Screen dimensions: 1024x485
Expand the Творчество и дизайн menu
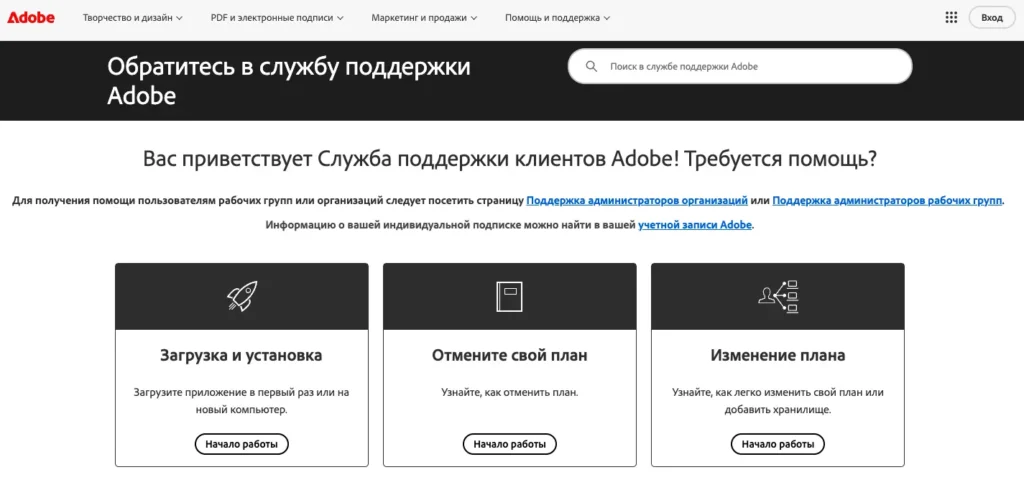132,18
